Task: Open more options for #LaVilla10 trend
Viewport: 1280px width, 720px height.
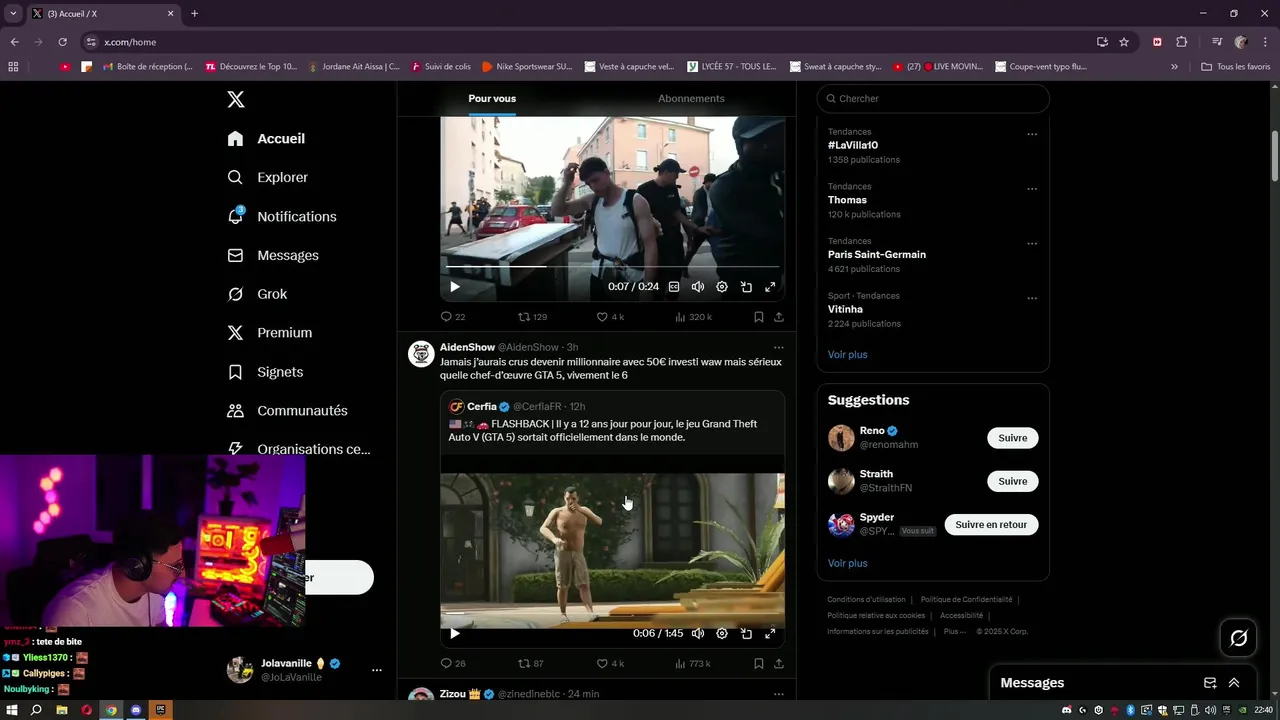Action: (1032, 134)
